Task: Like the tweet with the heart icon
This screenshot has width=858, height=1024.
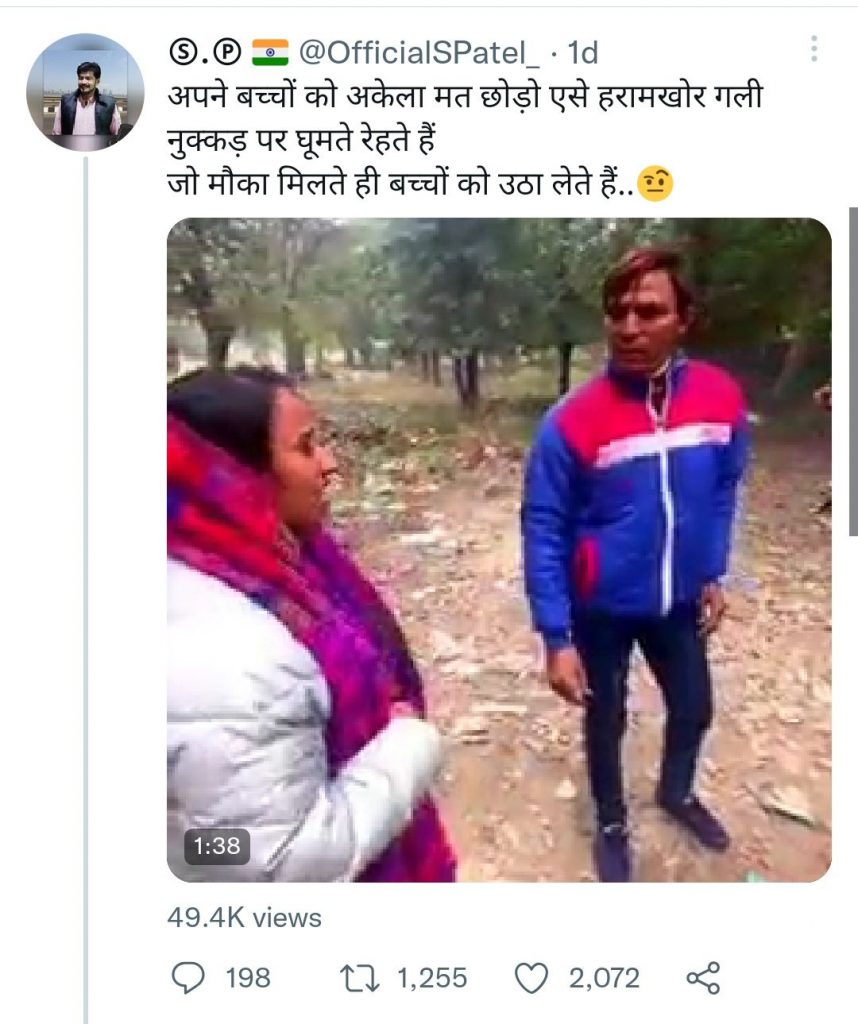Action: click(x=531, y=978)
